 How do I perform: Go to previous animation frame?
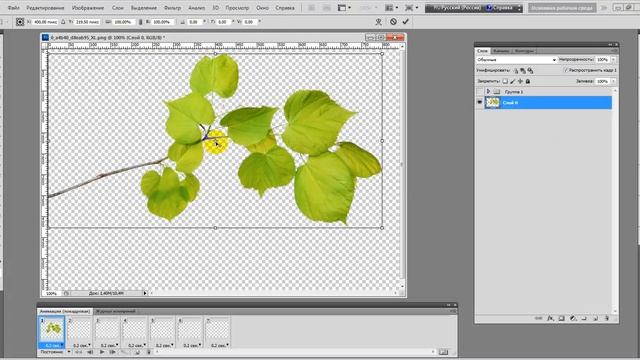click(90, 352)
